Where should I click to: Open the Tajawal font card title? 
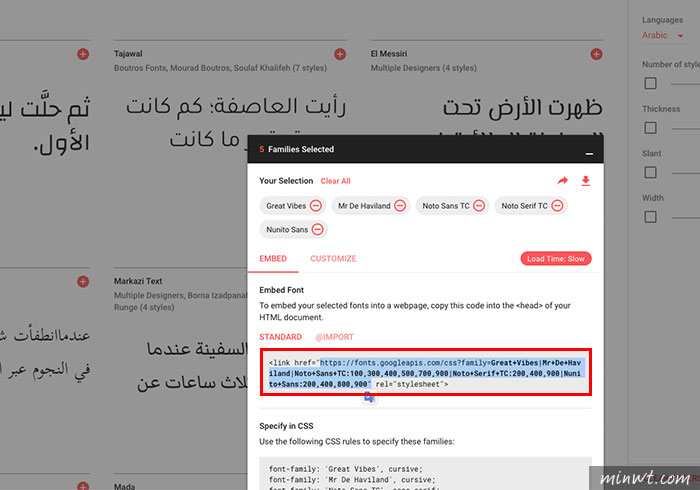tap(128, 54)
